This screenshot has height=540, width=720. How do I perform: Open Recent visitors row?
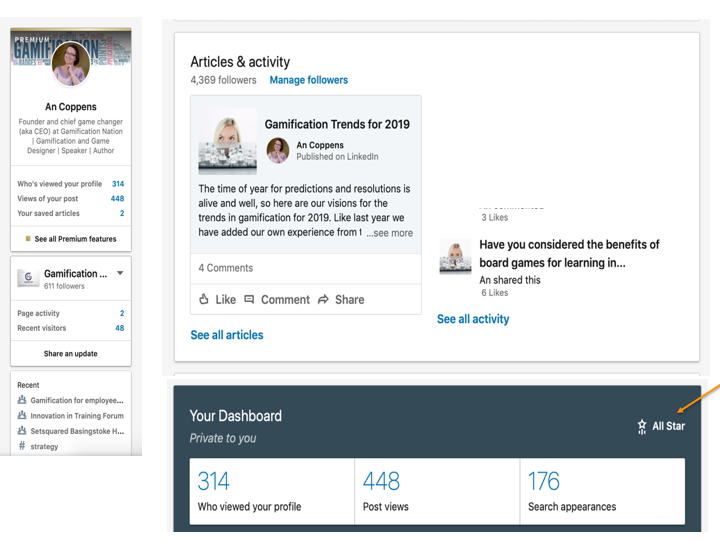[x=71, y=328]
